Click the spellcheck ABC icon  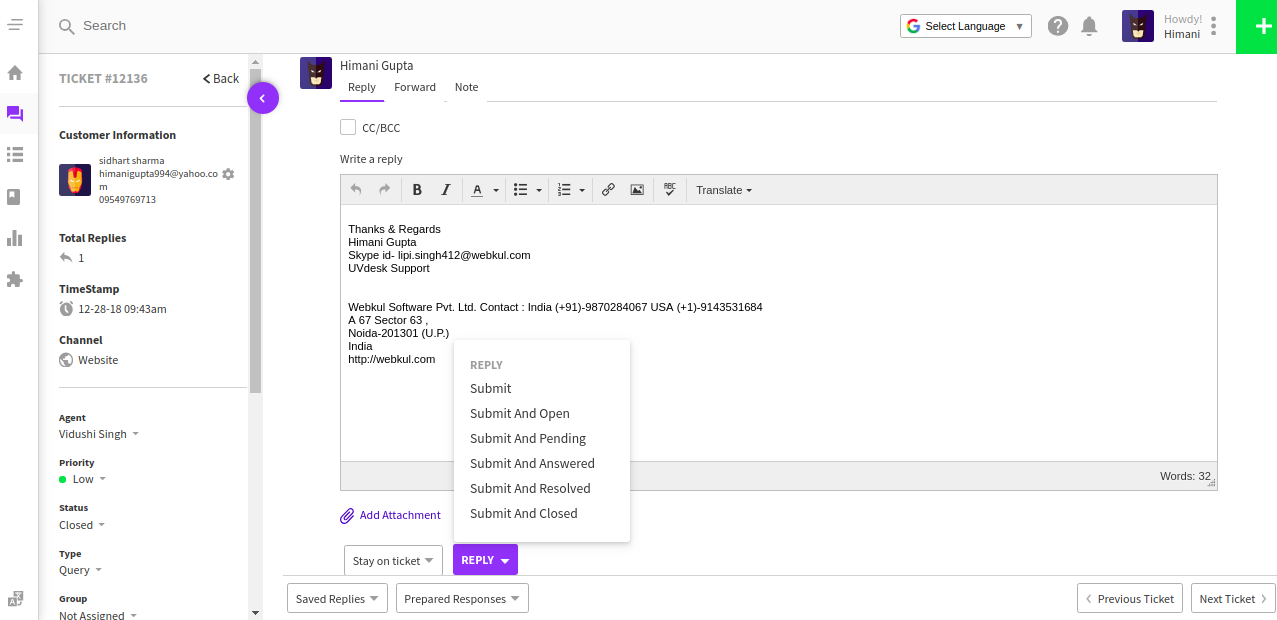pyautogui.click(x=670, y=190)
